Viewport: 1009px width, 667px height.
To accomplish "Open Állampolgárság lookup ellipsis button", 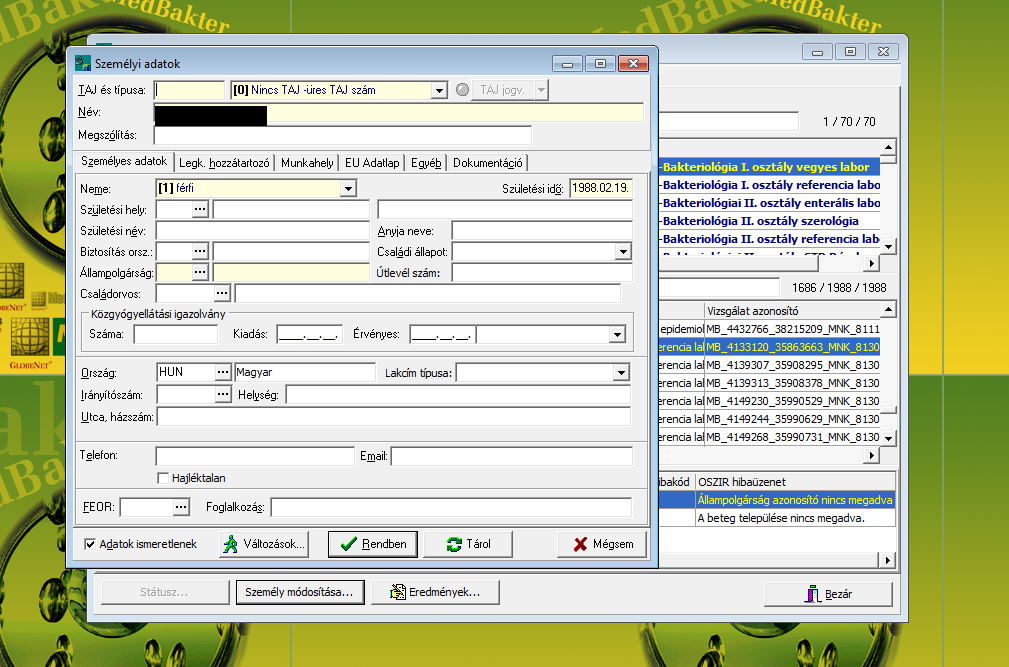I will click(200, 273).
